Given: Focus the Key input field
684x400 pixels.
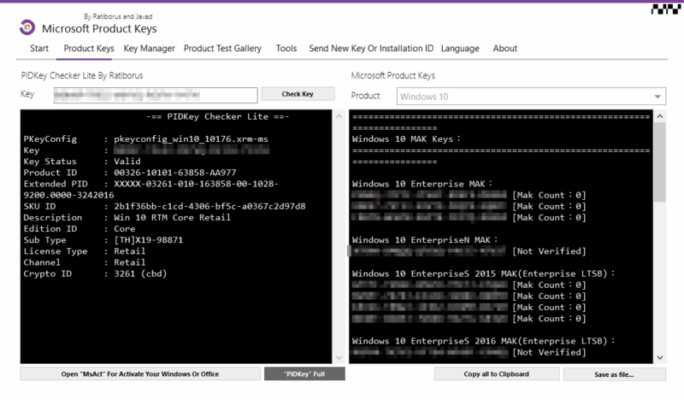Looking at the screenshot, I should pos(156,95).
